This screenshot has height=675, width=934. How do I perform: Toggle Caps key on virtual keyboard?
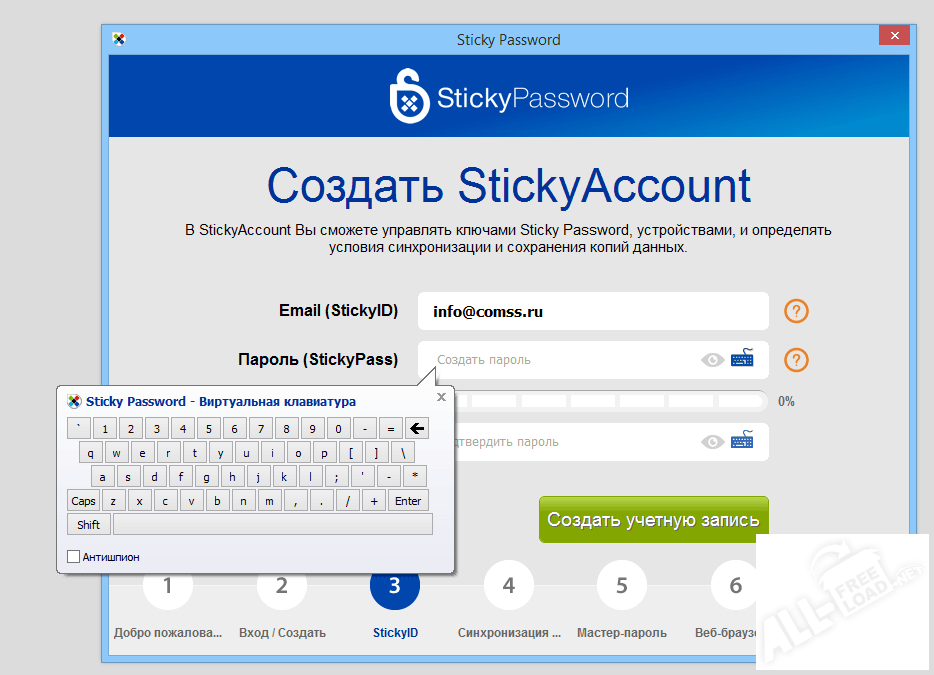pyautogui.click(x=84, y=501)
